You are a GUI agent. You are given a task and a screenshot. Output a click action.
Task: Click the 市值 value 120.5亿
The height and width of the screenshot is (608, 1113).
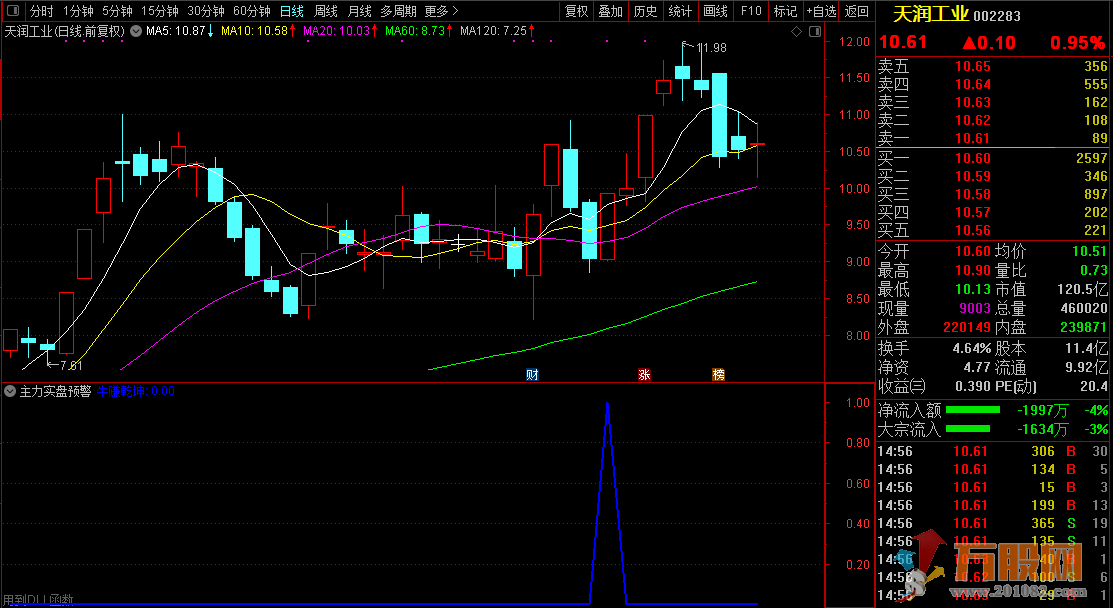[1083, 289]
